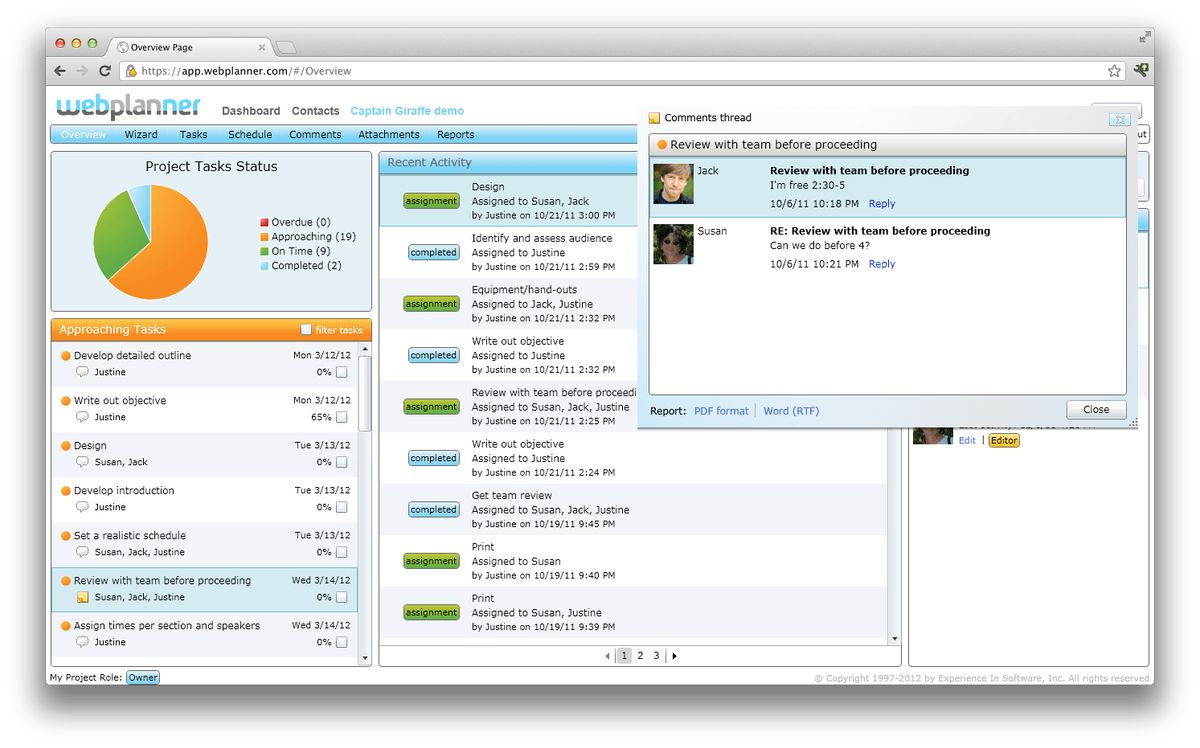Open comment bubble beside Justine under Develop detailed outline
This screenshot has width=1200, height=748.
[x=81, y=372]
